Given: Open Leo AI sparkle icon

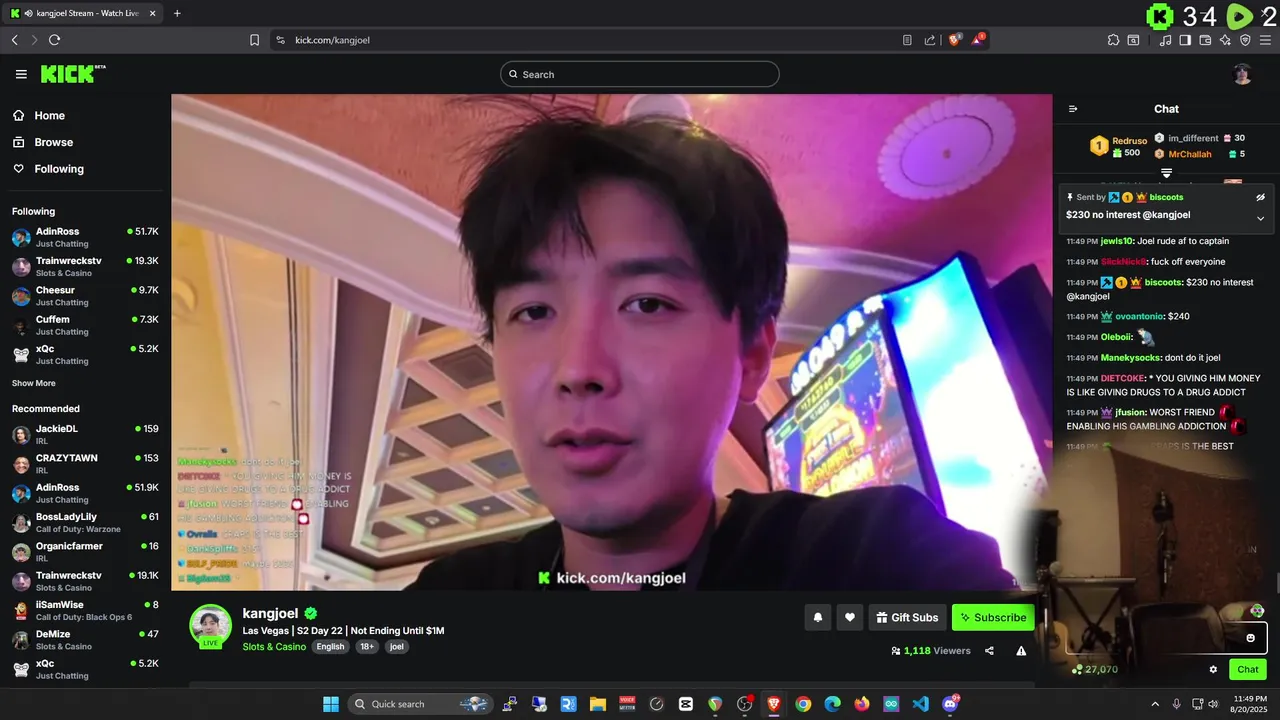Looking at the screenshot, I should (1225, 40).
